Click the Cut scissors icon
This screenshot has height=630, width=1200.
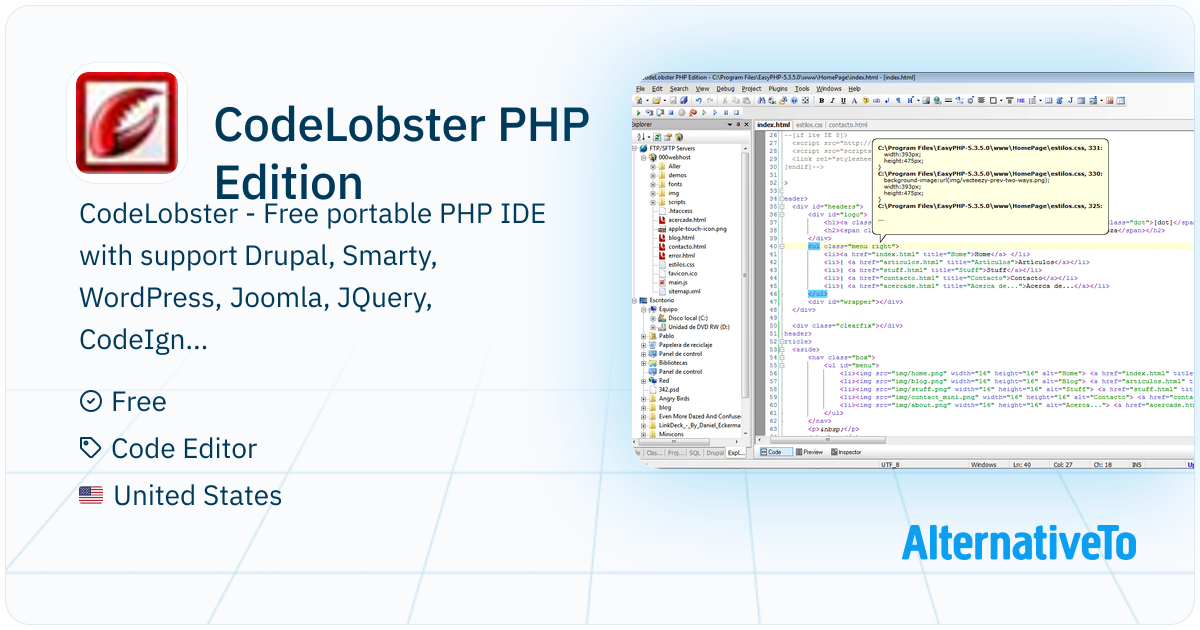725,100
